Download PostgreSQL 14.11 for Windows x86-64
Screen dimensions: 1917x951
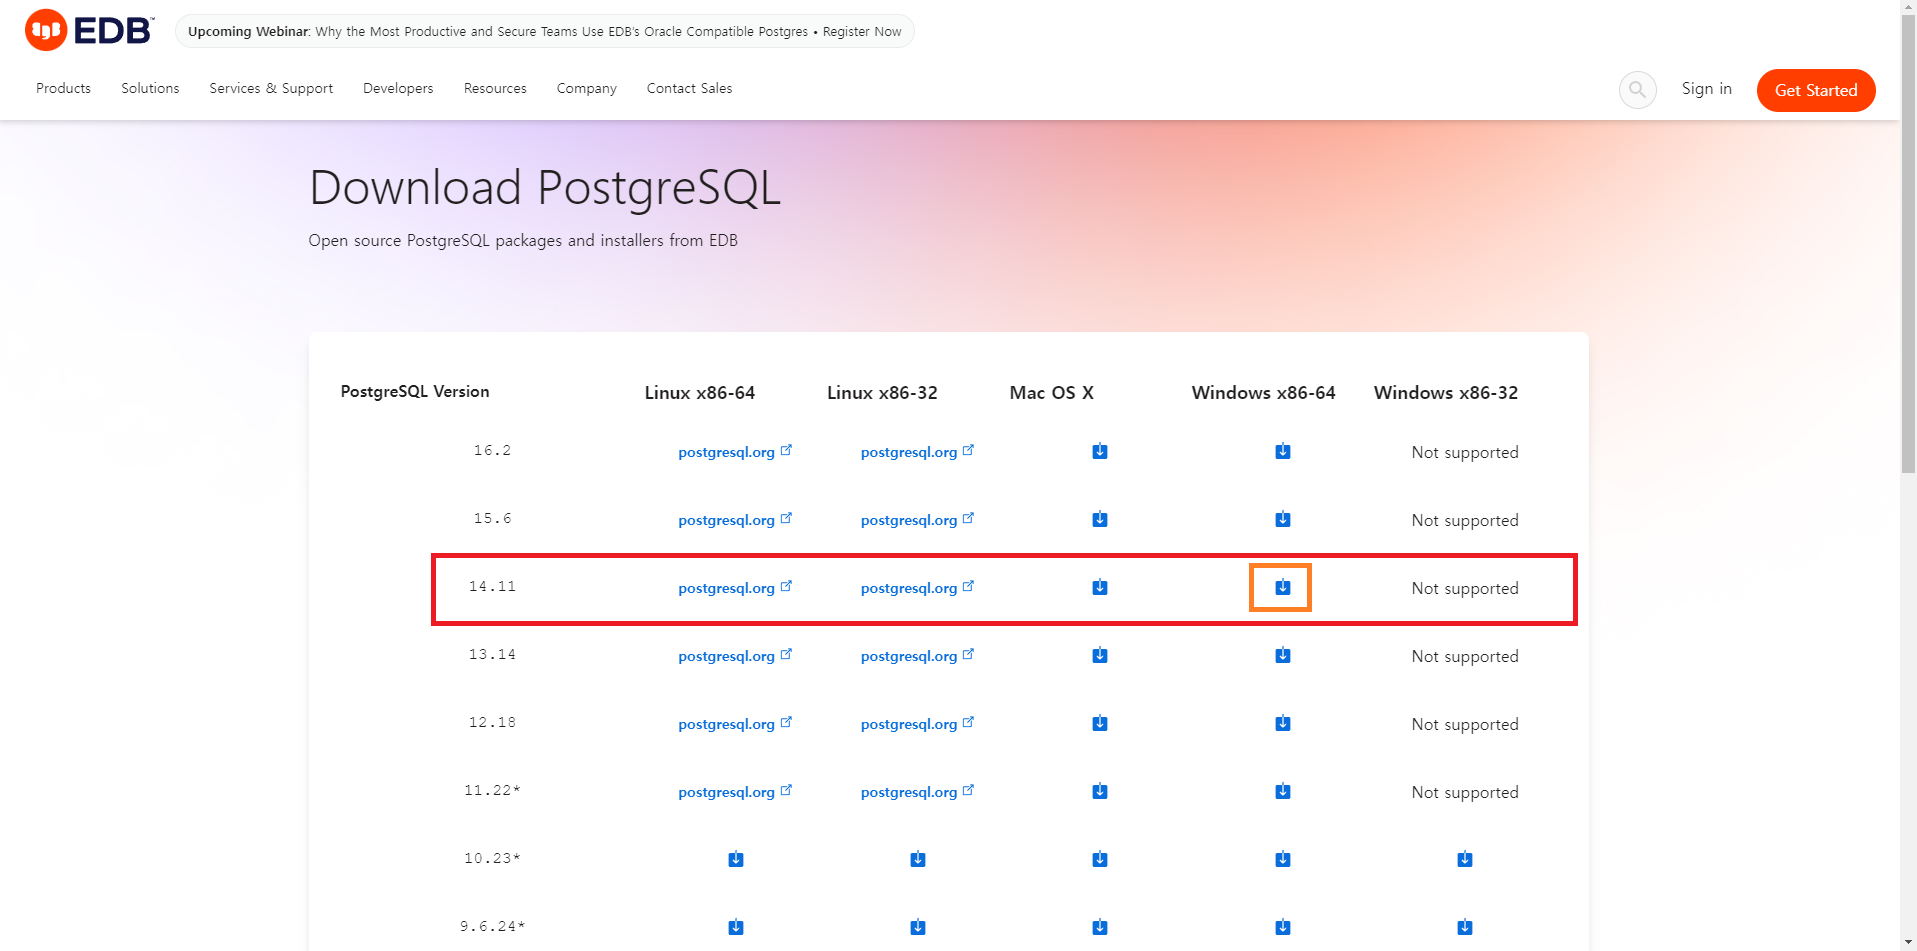(x=1283, y=588)
